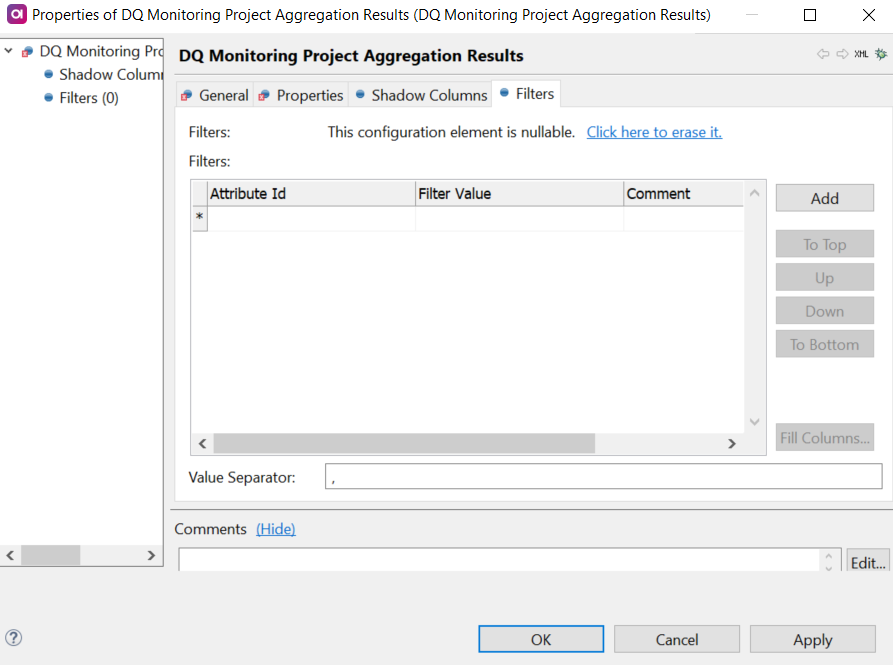Click the back navigation arrow icon
This screenshot has height=665, width=893.
pyautogui.click(x=823, y=55)
